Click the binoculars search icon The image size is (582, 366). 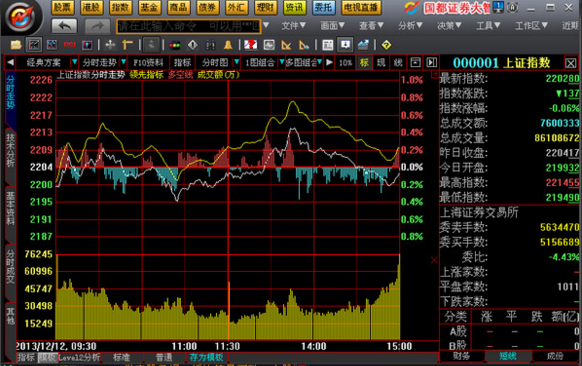(210, 45)
